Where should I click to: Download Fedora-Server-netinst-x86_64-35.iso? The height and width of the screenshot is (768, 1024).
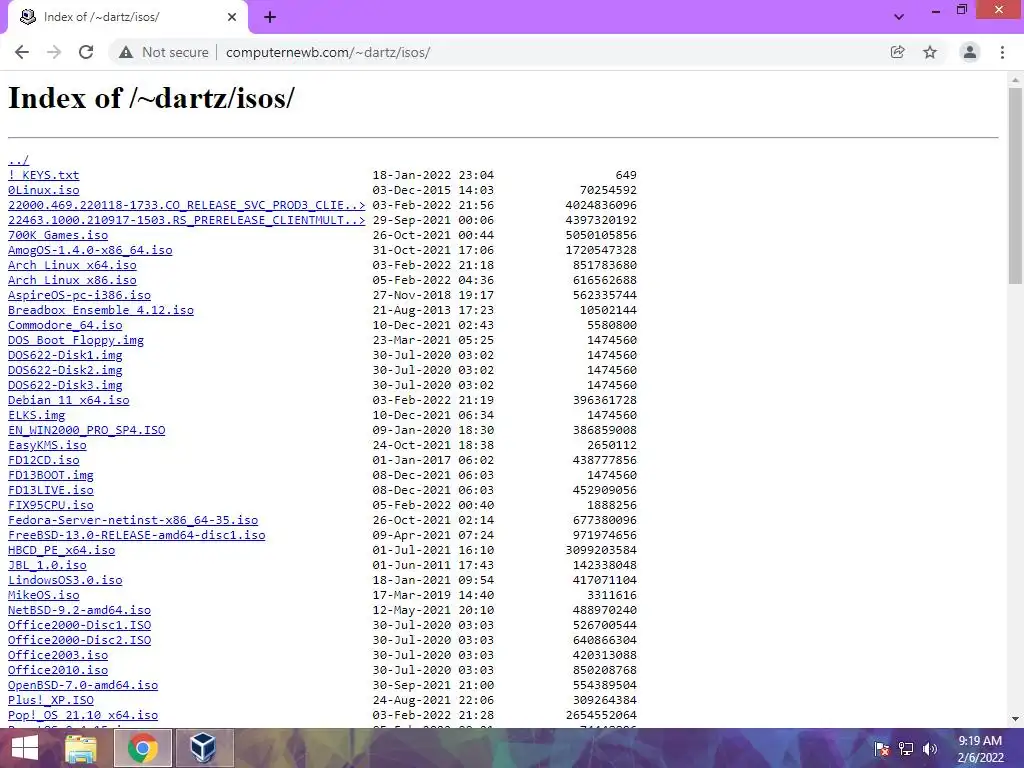point(133,520)
